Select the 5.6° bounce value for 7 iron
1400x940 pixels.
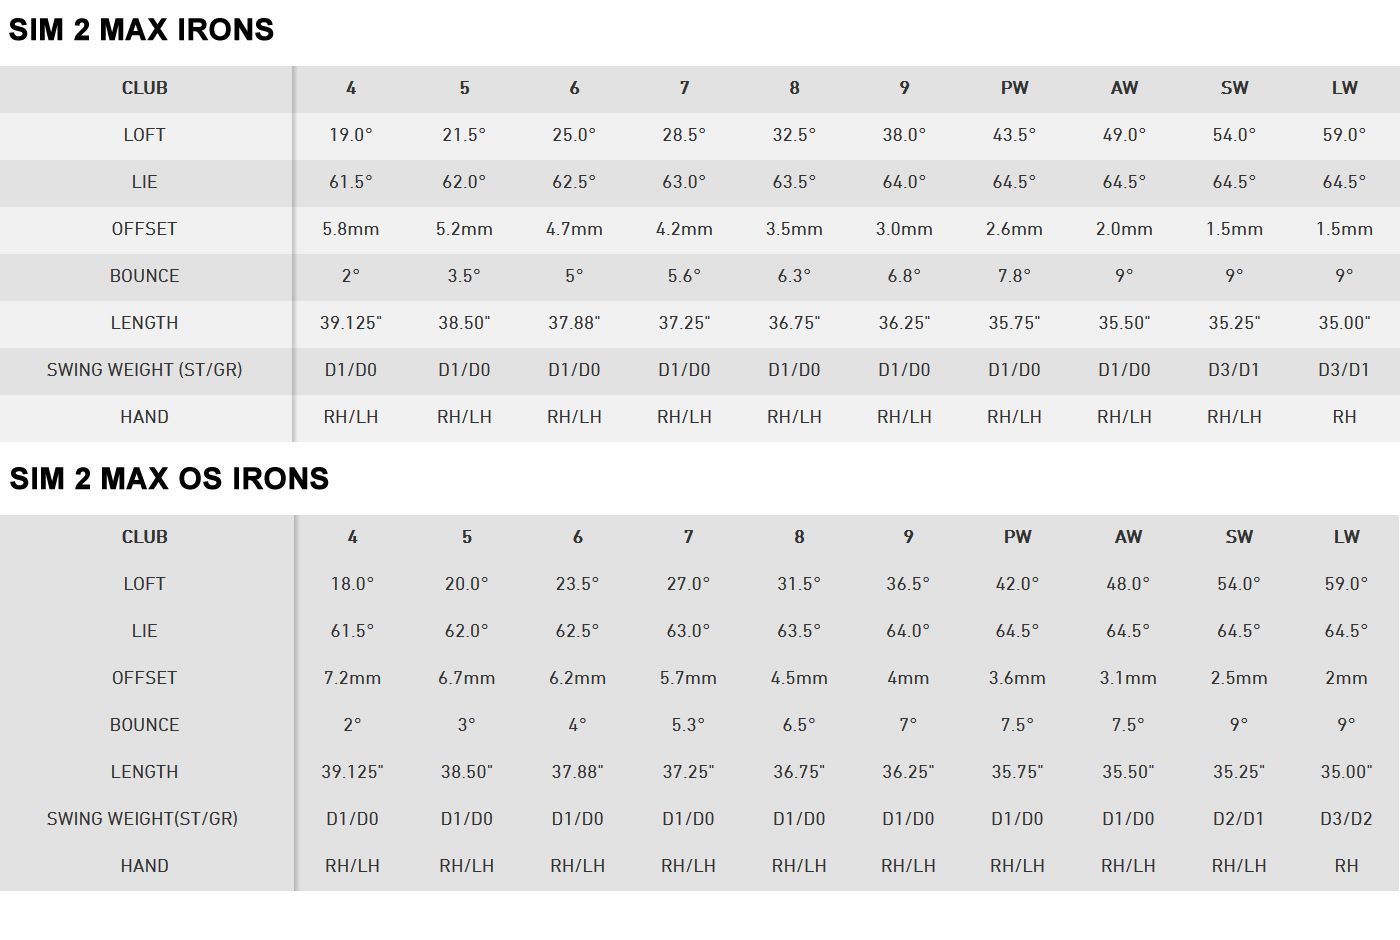point(684,276)
